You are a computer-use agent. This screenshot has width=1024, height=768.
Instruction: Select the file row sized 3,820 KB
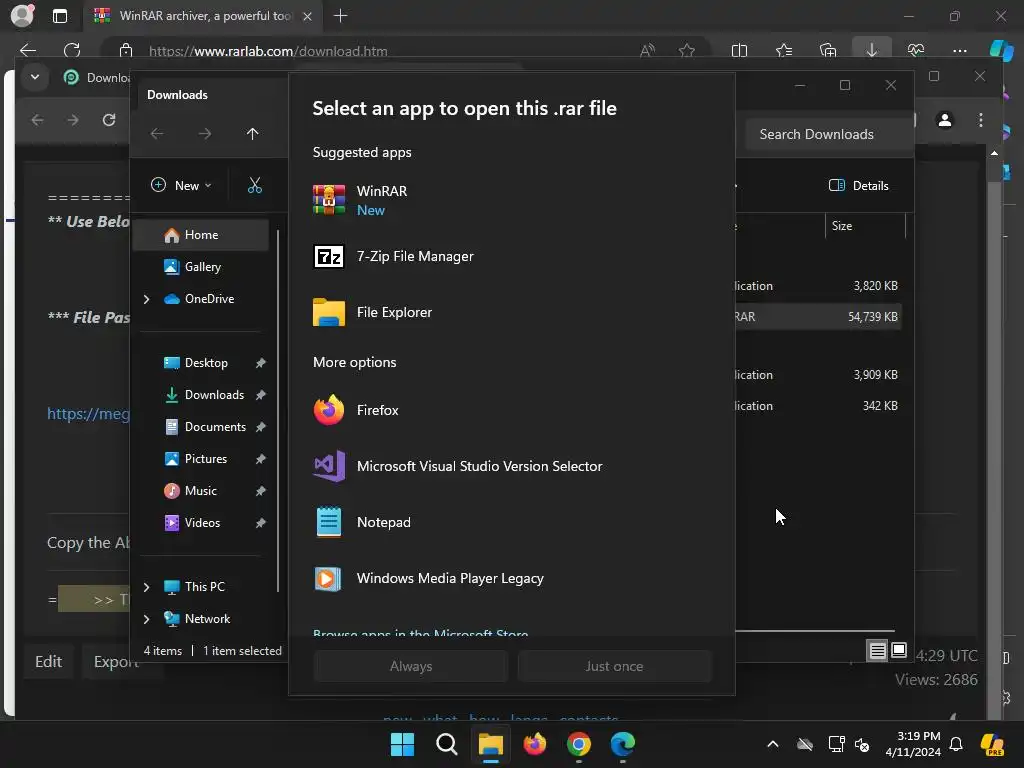[x=818, y=285]
